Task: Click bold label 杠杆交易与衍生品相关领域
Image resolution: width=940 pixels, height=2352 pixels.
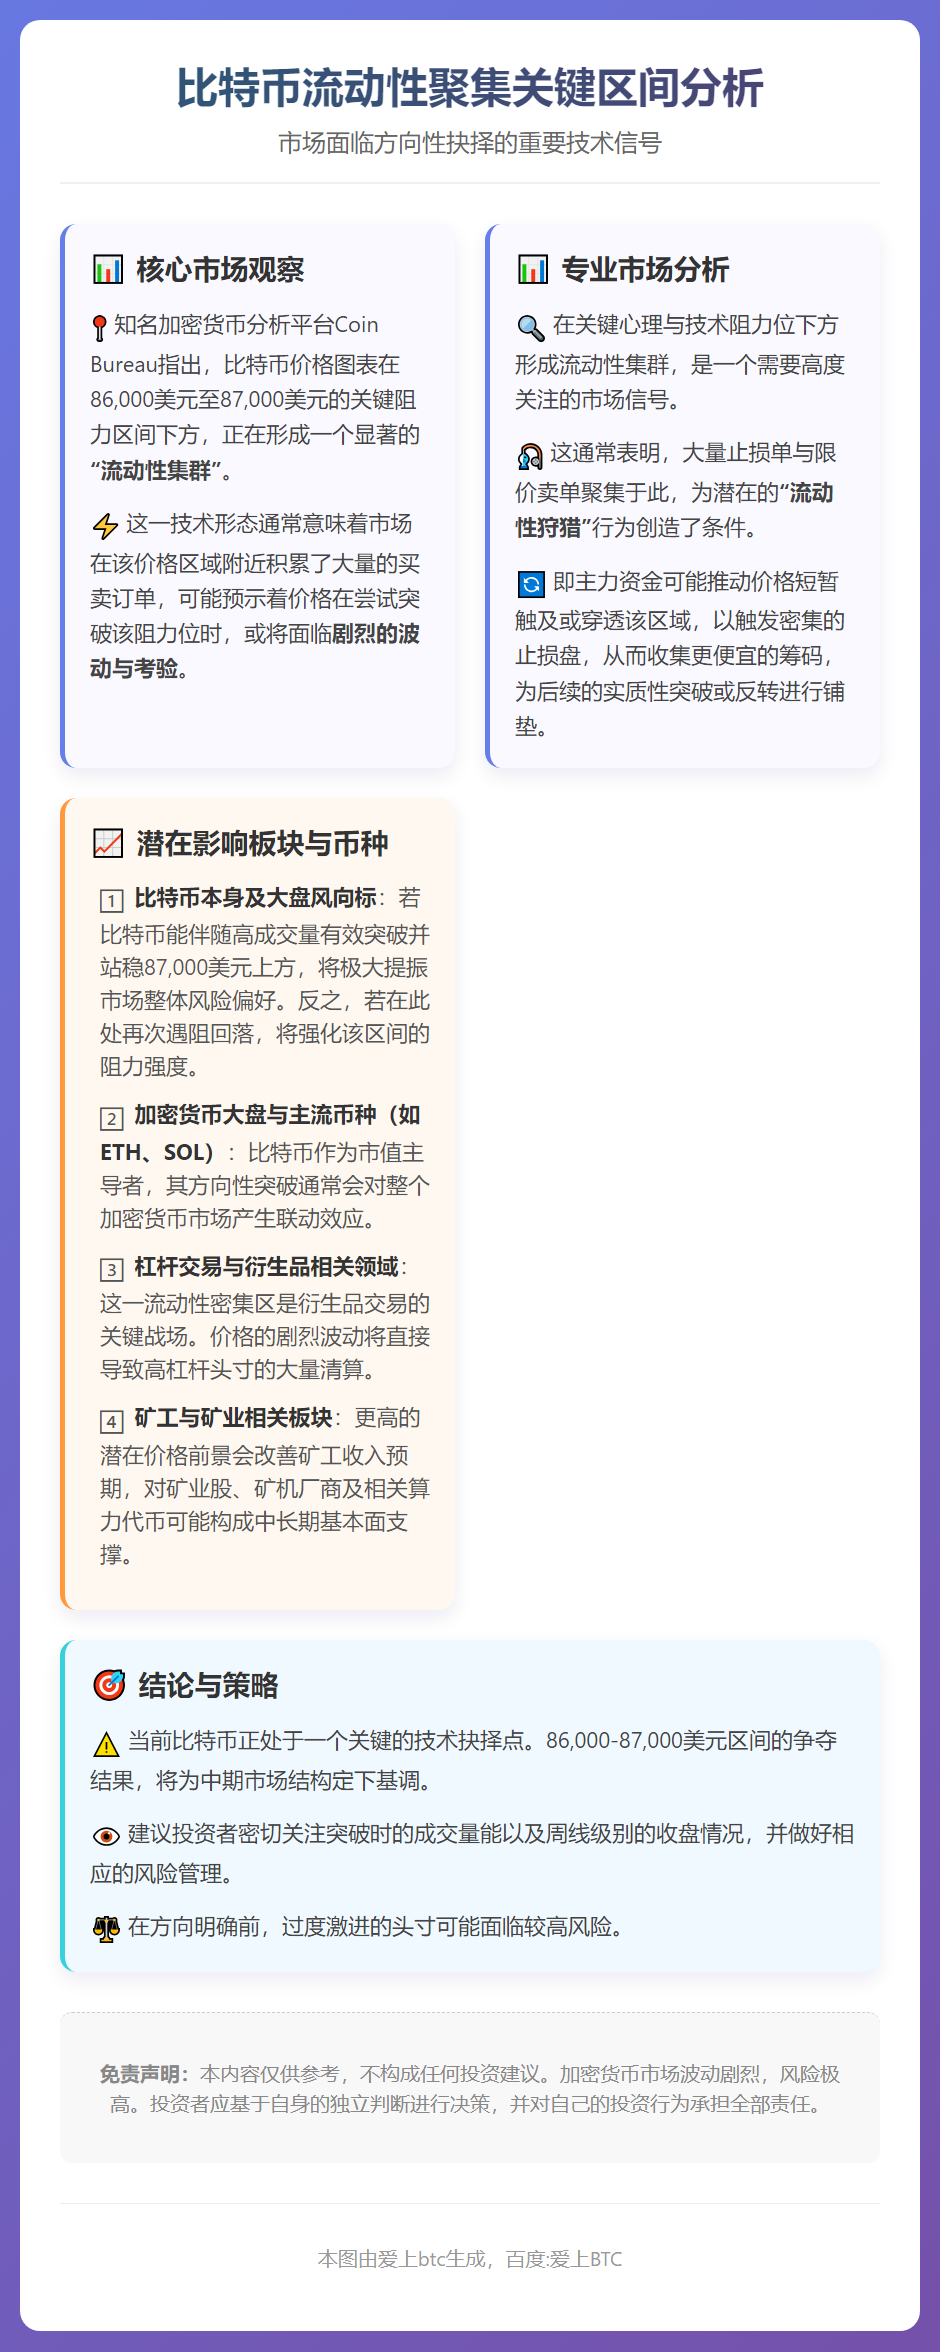Action: click(x=266, y=1267)
